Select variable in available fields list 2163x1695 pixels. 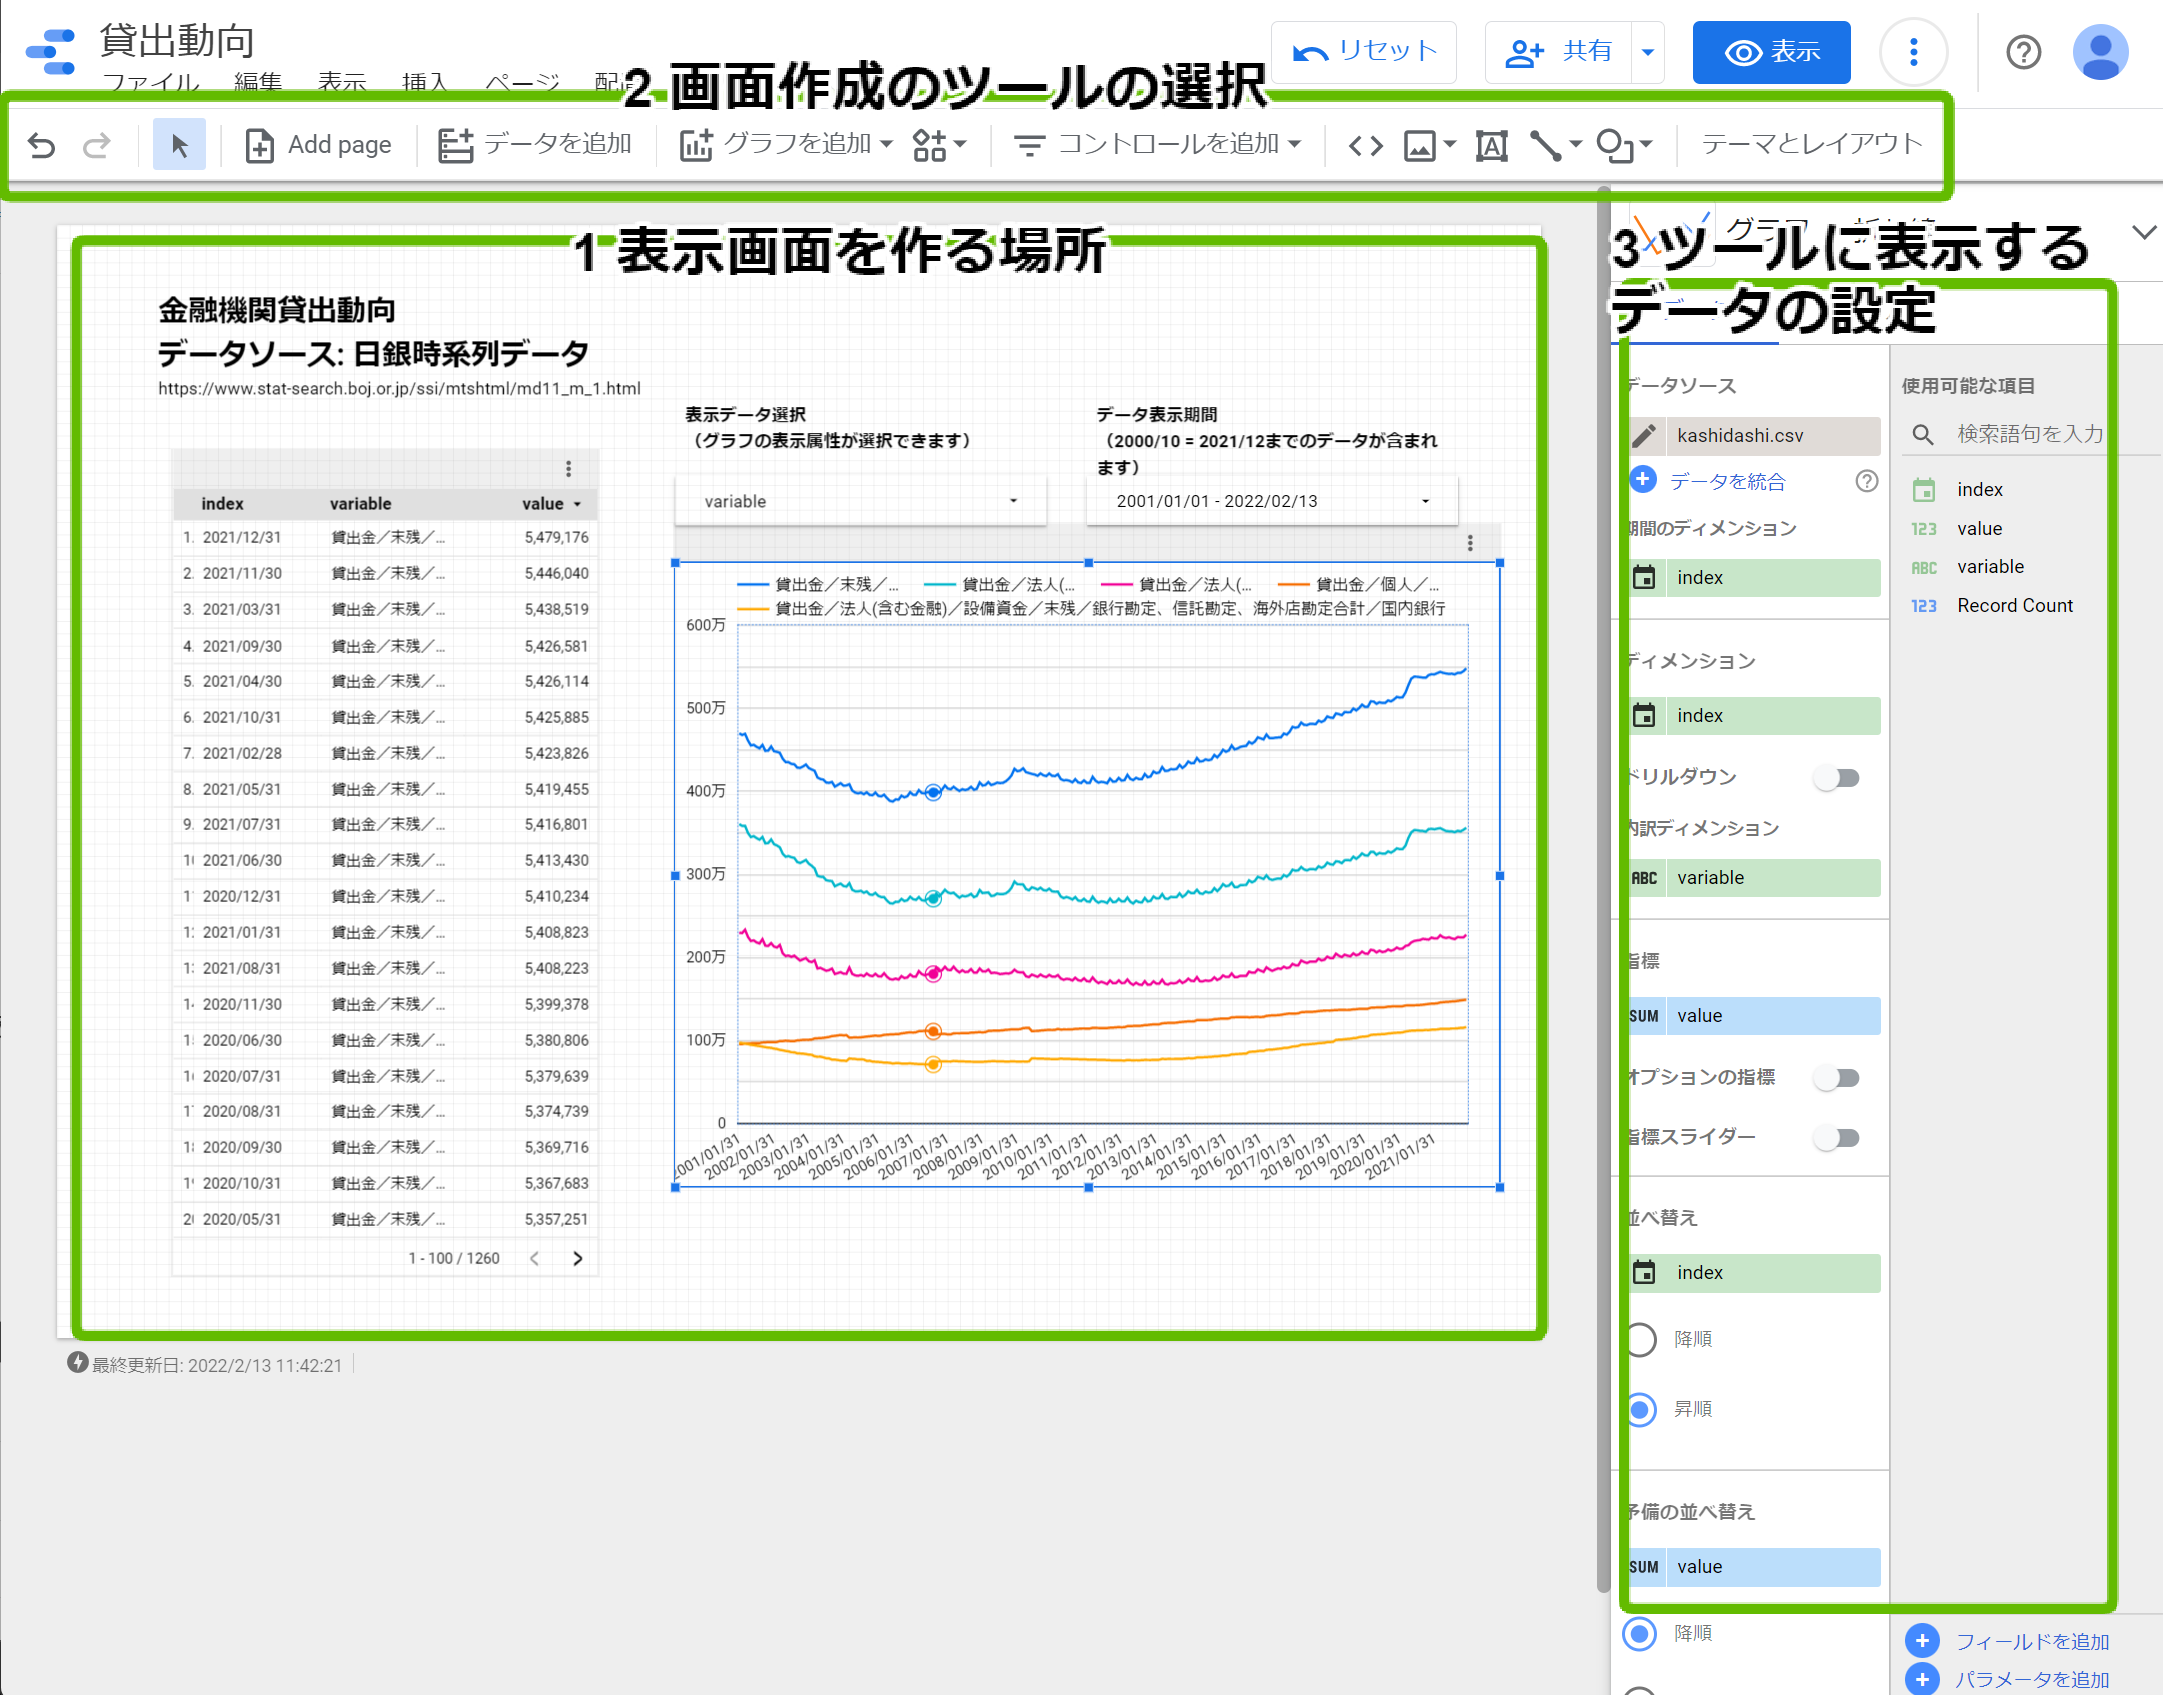(x=1990, y=567)
